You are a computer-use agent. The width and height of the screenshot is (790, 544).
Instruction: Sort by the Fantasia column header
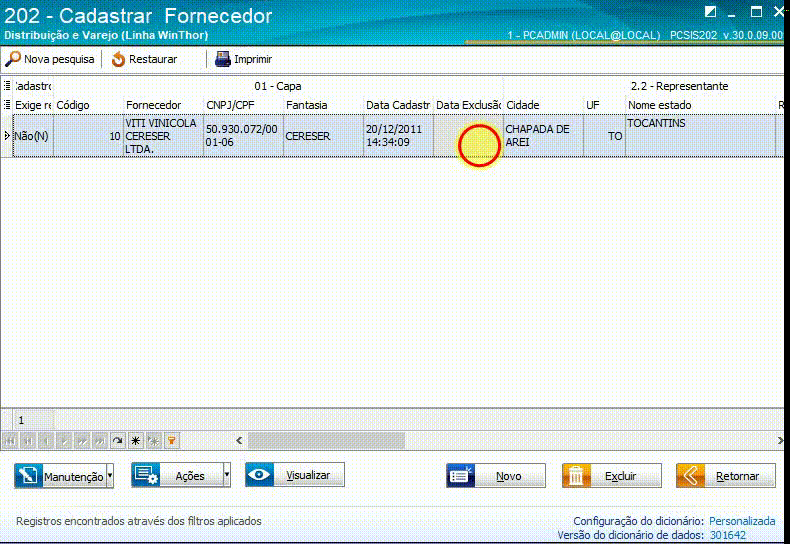pyautogui.click(x=323, y=105)
